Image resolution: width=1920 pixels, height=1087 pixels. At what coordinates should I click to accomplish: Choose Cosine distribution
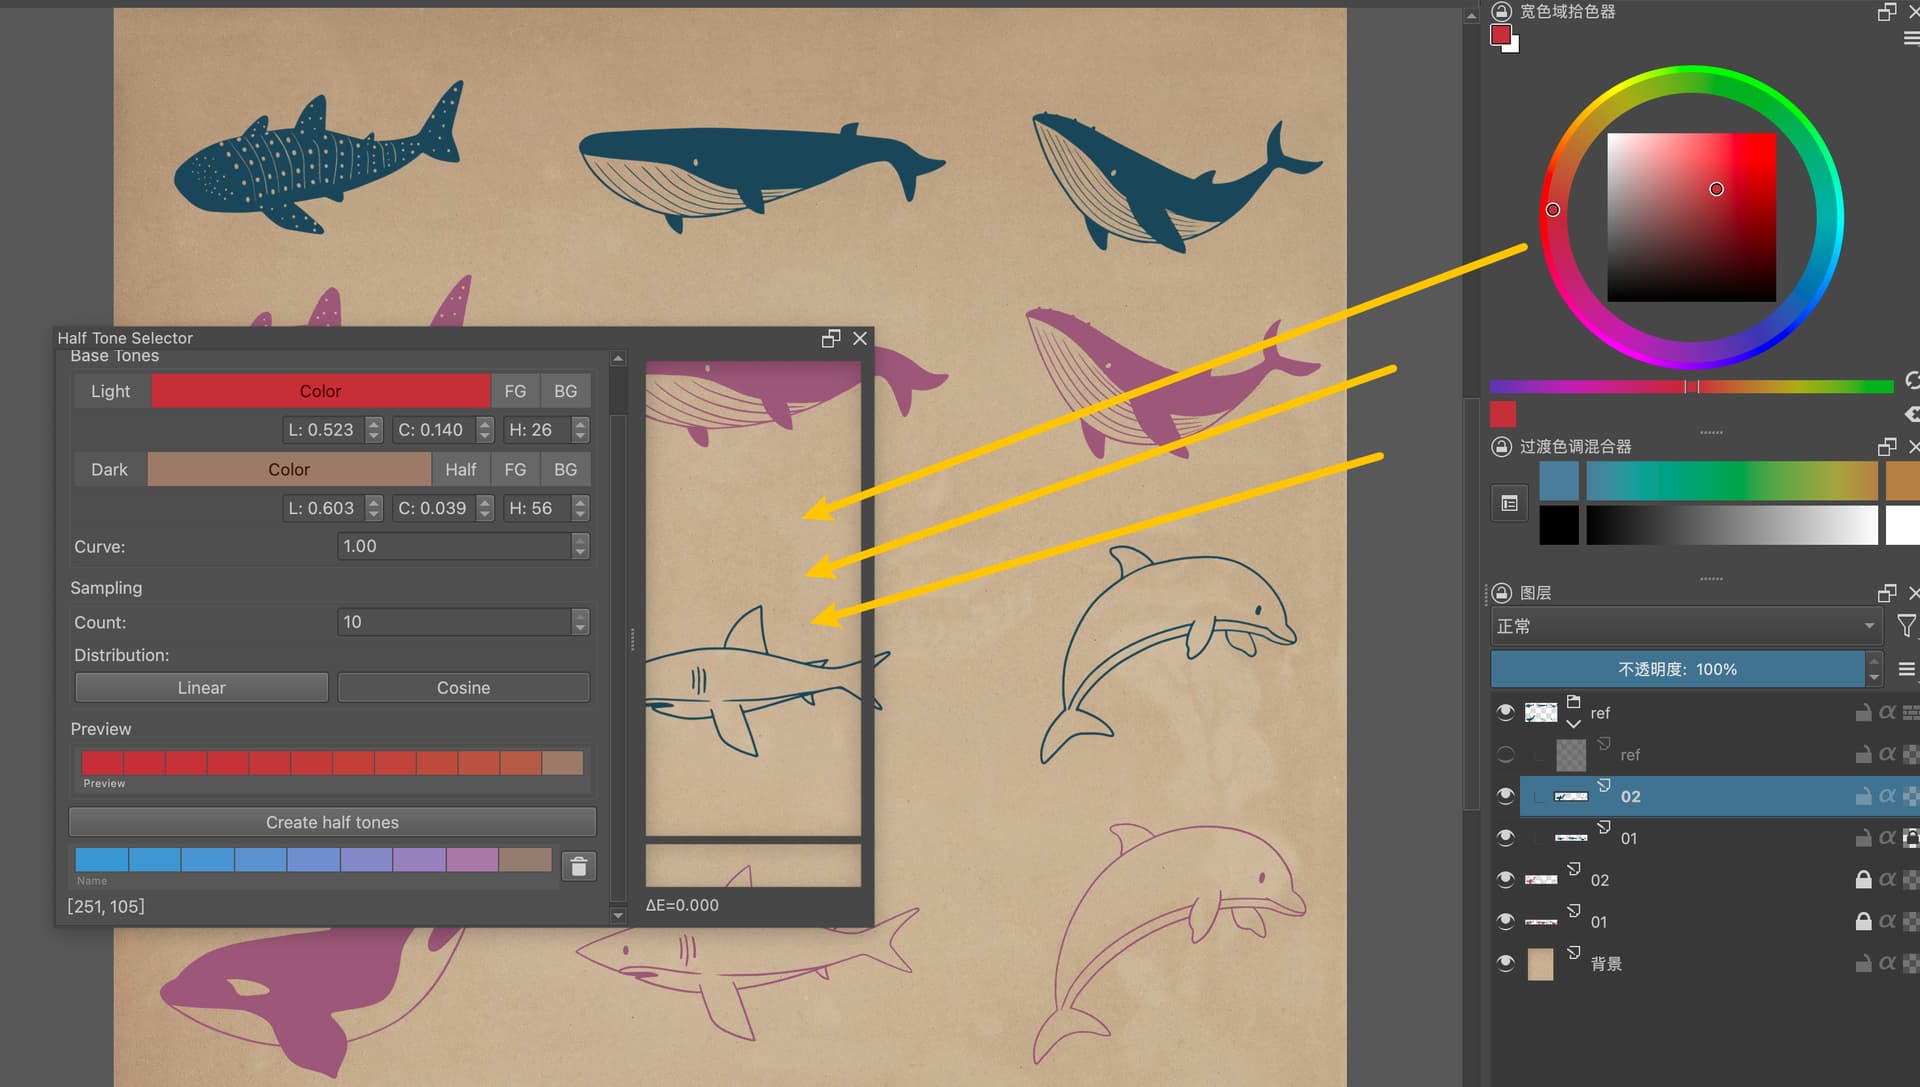pos(463,688)
